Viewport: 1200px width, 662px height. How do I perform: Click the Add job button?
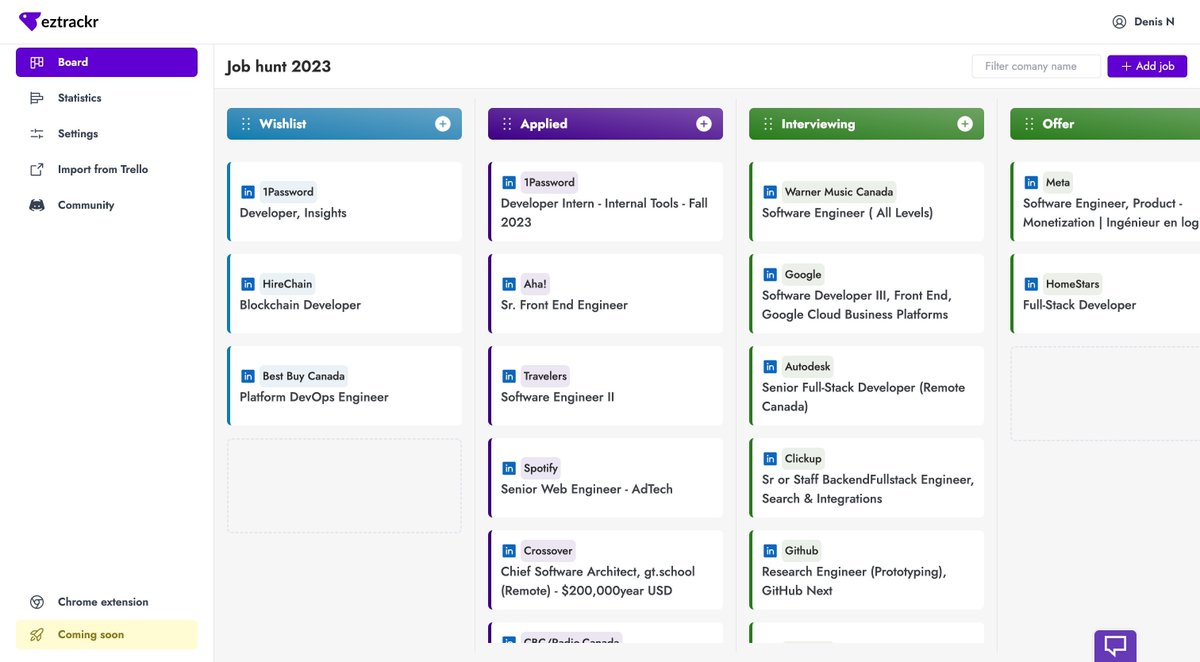(x=1147, y=66)
